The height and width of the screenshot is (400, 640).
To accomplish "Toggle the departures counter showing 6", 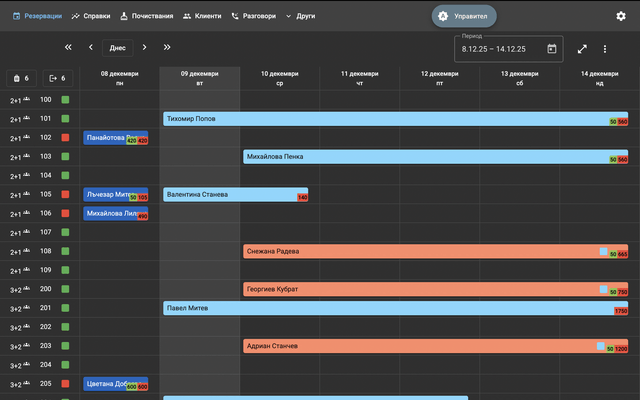I will [x=57, y=78].
